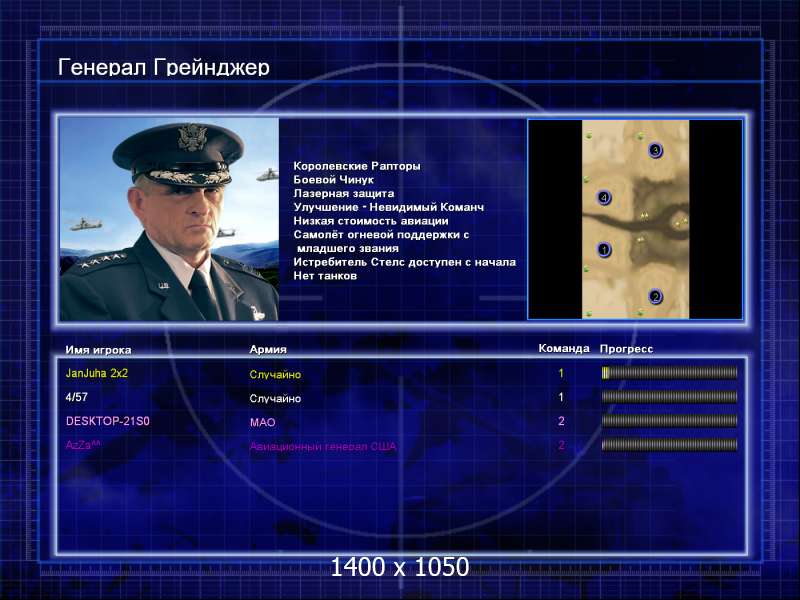Click 'Случайно' army in 4/57 row

point(275,398)
